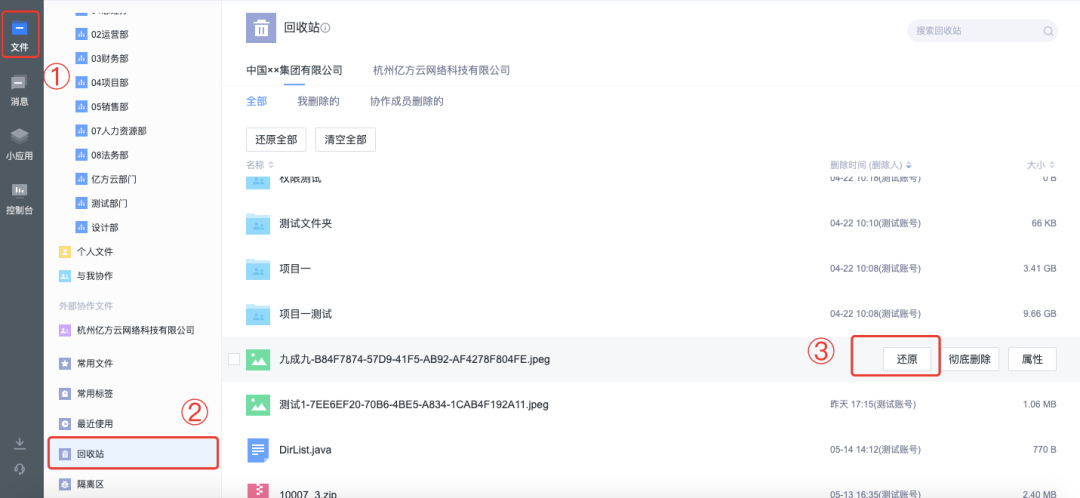The height and width of the screenshot is (498, 1080).
Task: Click the 设计部 department icon
Action: pos(80,227)
